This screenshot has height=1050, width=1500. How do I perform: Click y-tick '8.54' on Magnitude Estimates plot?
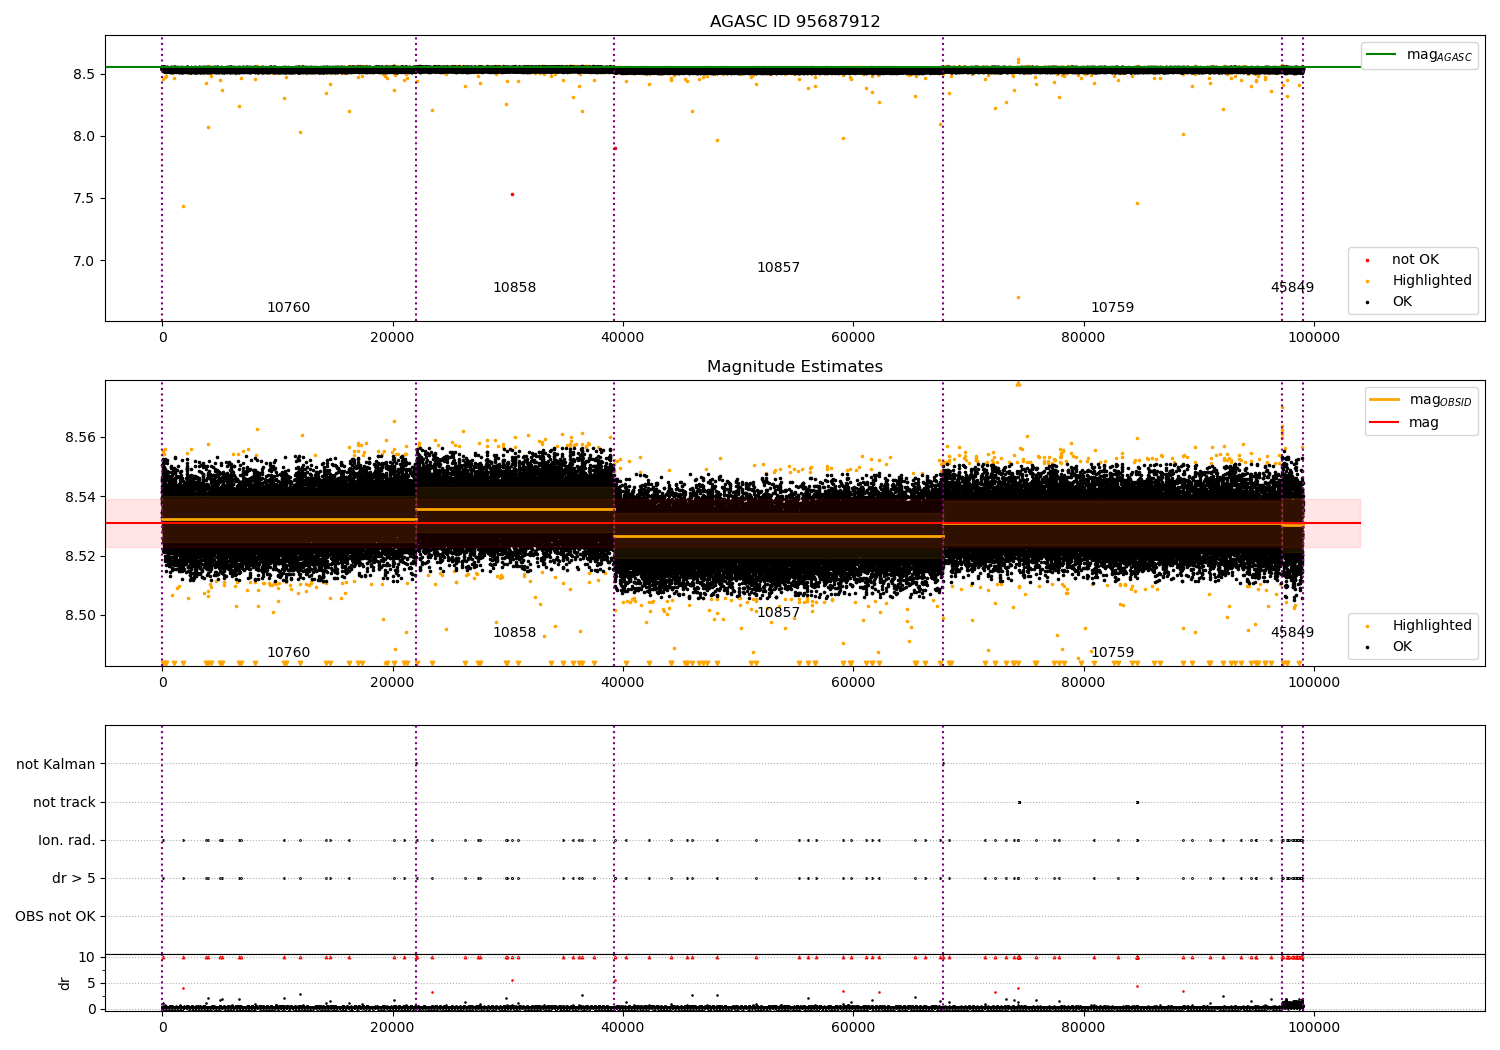[81, 497]
